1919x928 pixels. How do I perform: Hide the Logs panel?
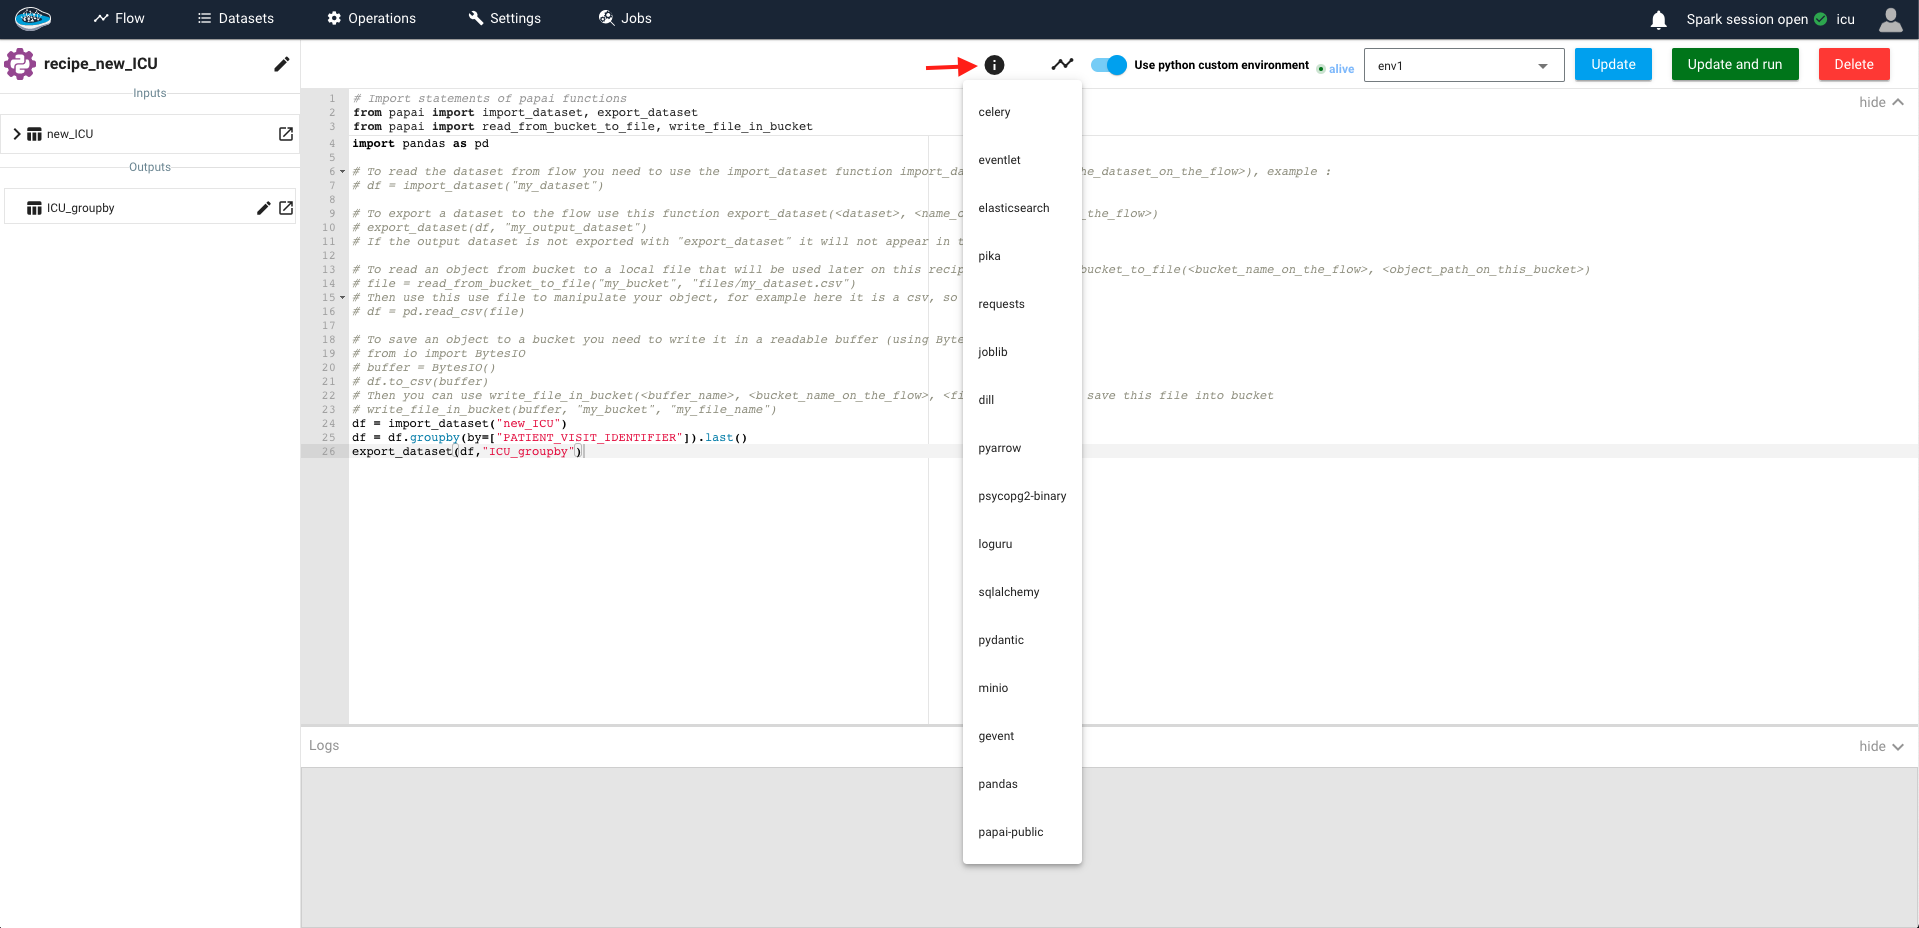(1881, 746)
